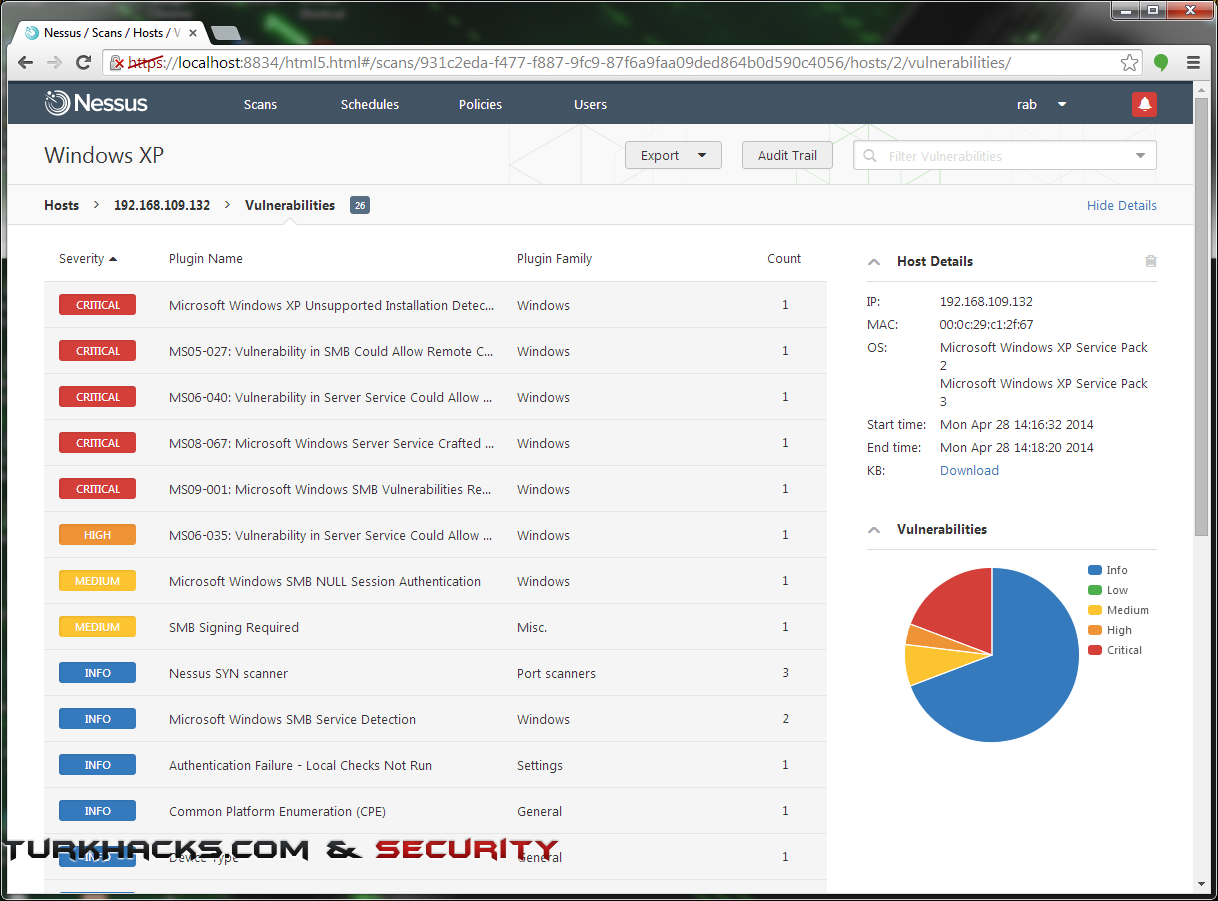1218x901 pixels.
Task: Click the Filter Vulnerabilities input field
Action: click(x=1005, y=156)
